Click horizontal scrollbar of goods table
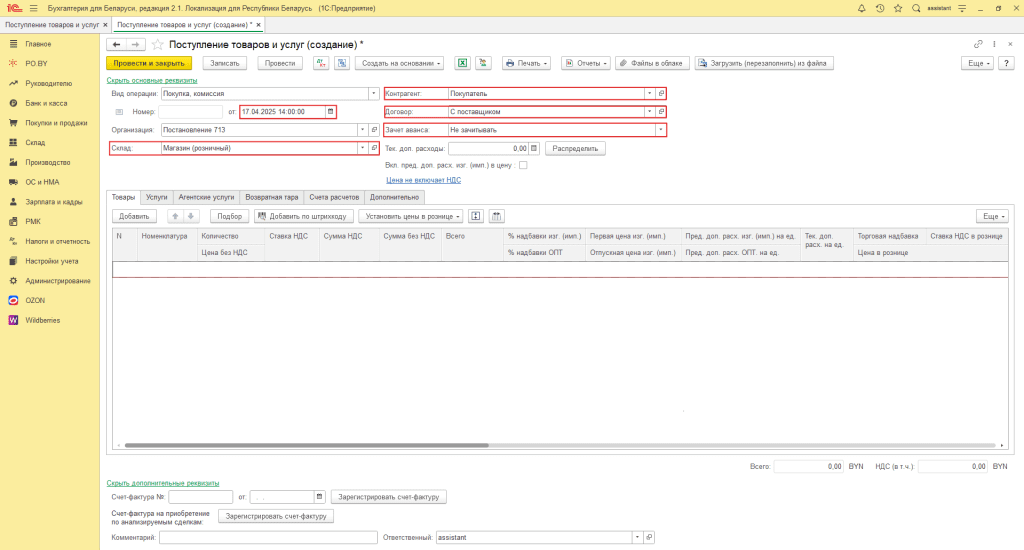The image size is (1024, 550). (x=560, y=445)
